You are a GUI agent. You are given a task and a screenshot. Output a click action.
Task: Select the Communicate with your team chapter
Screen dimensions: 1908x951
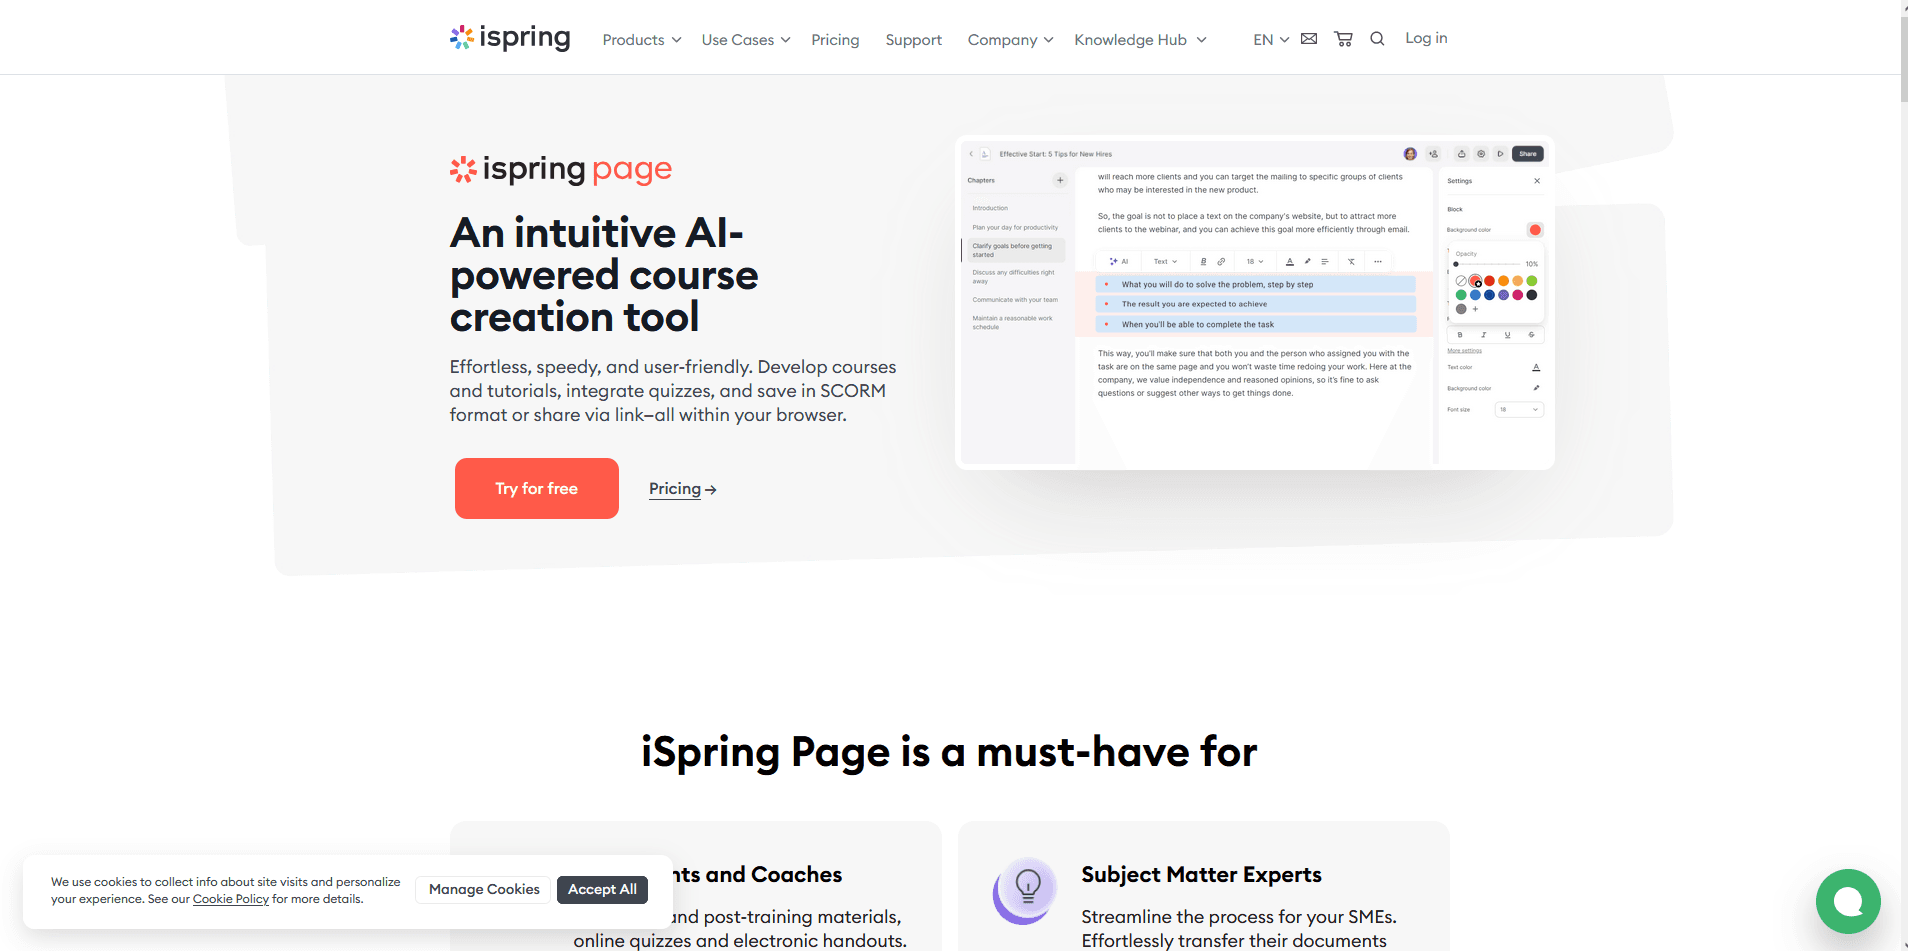click(1015, 299)
